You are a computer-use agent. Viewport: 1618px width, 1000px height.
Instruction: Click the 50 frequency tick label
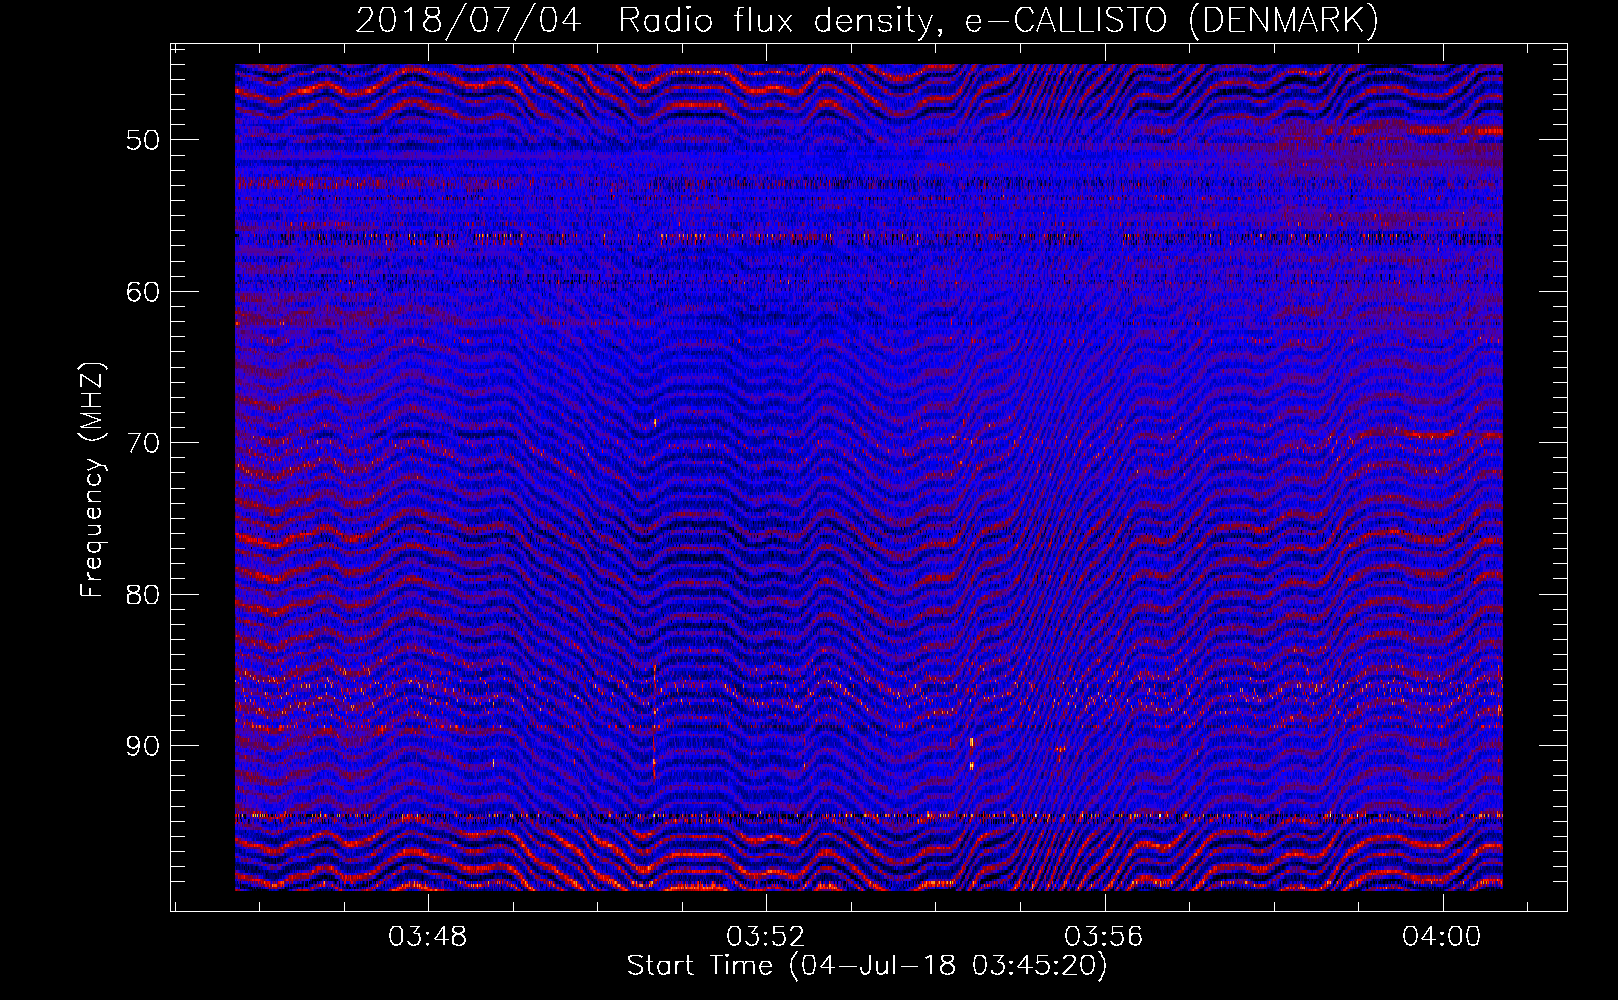[x=143, y=139]
